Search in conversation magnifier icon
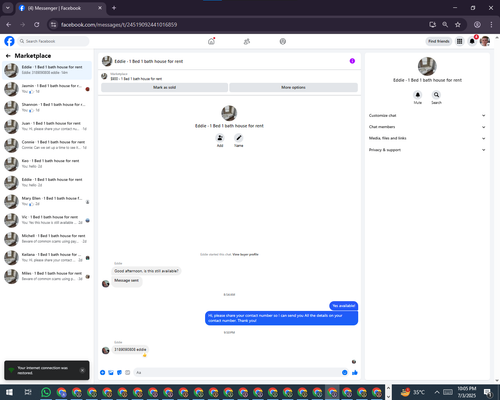 [436, 95]
